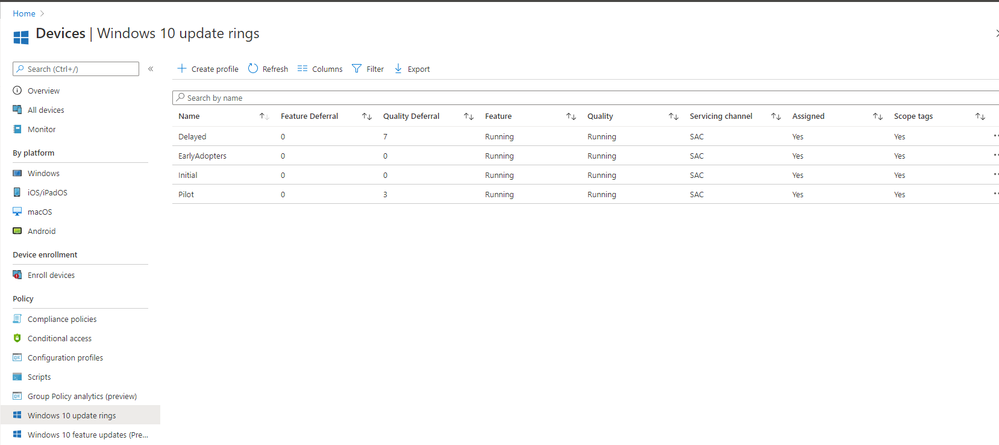Screen dimensions: 999x445
Task: Open Group Policy analytics (preview)
Action: (80, 396)
